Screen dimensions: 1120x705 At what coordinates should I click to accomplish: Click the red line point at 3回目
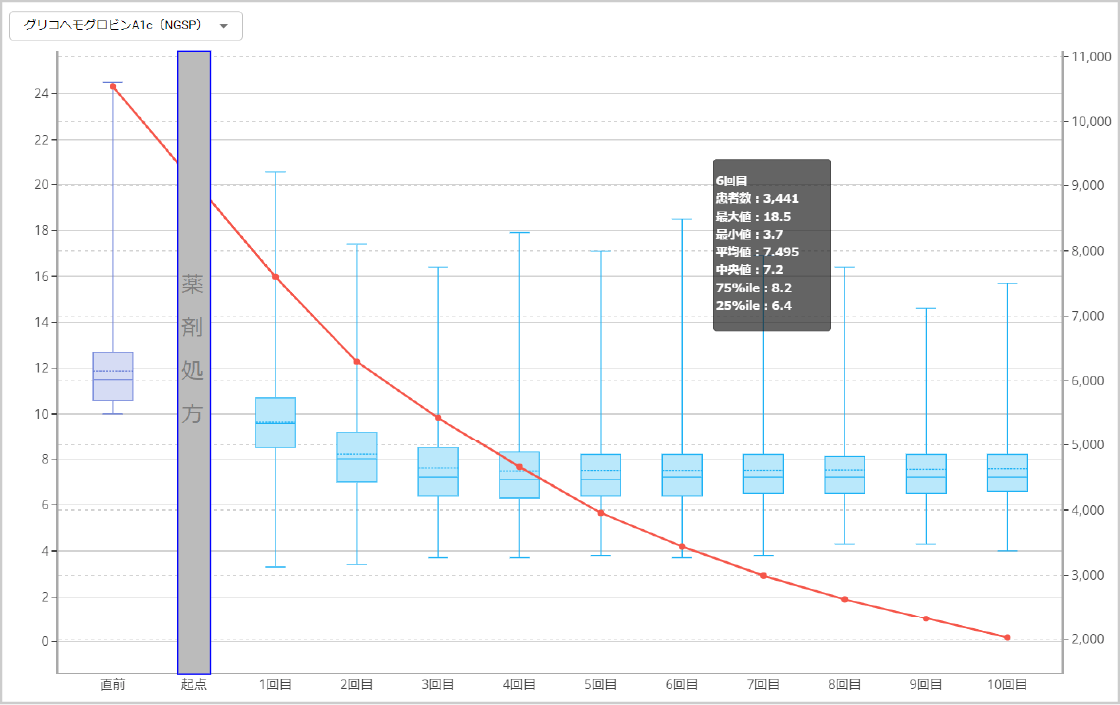pyautogui.click(x=438, y=418)
